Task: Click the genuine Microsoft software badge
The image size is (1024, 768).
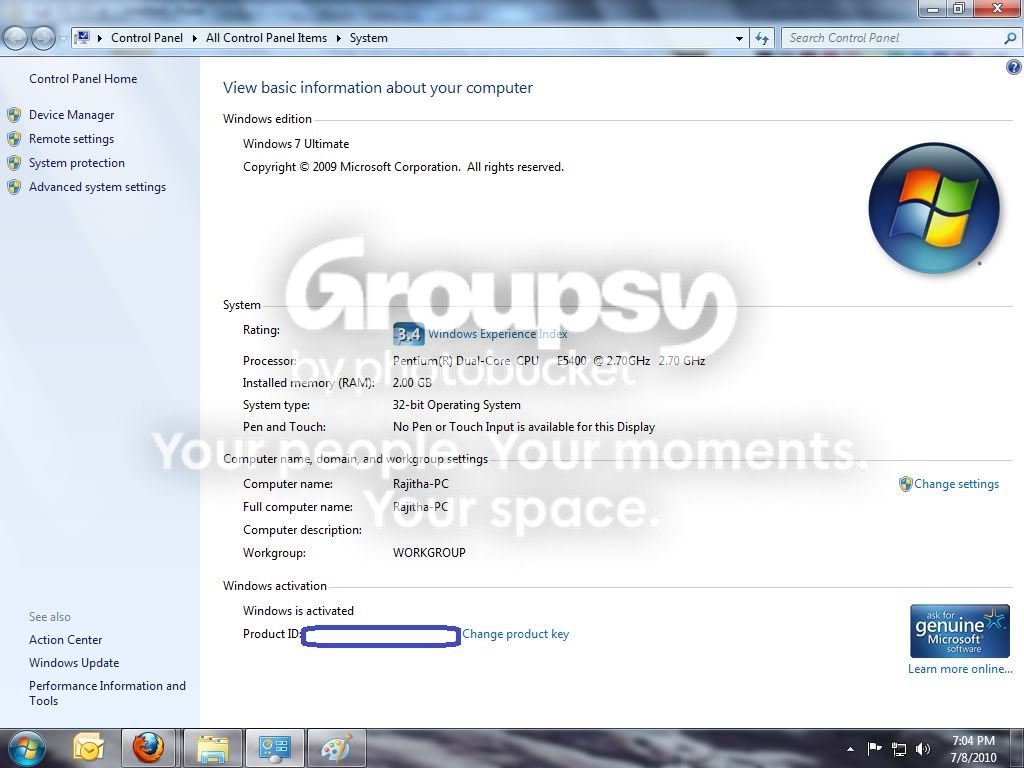Action: tap(959, 631)
